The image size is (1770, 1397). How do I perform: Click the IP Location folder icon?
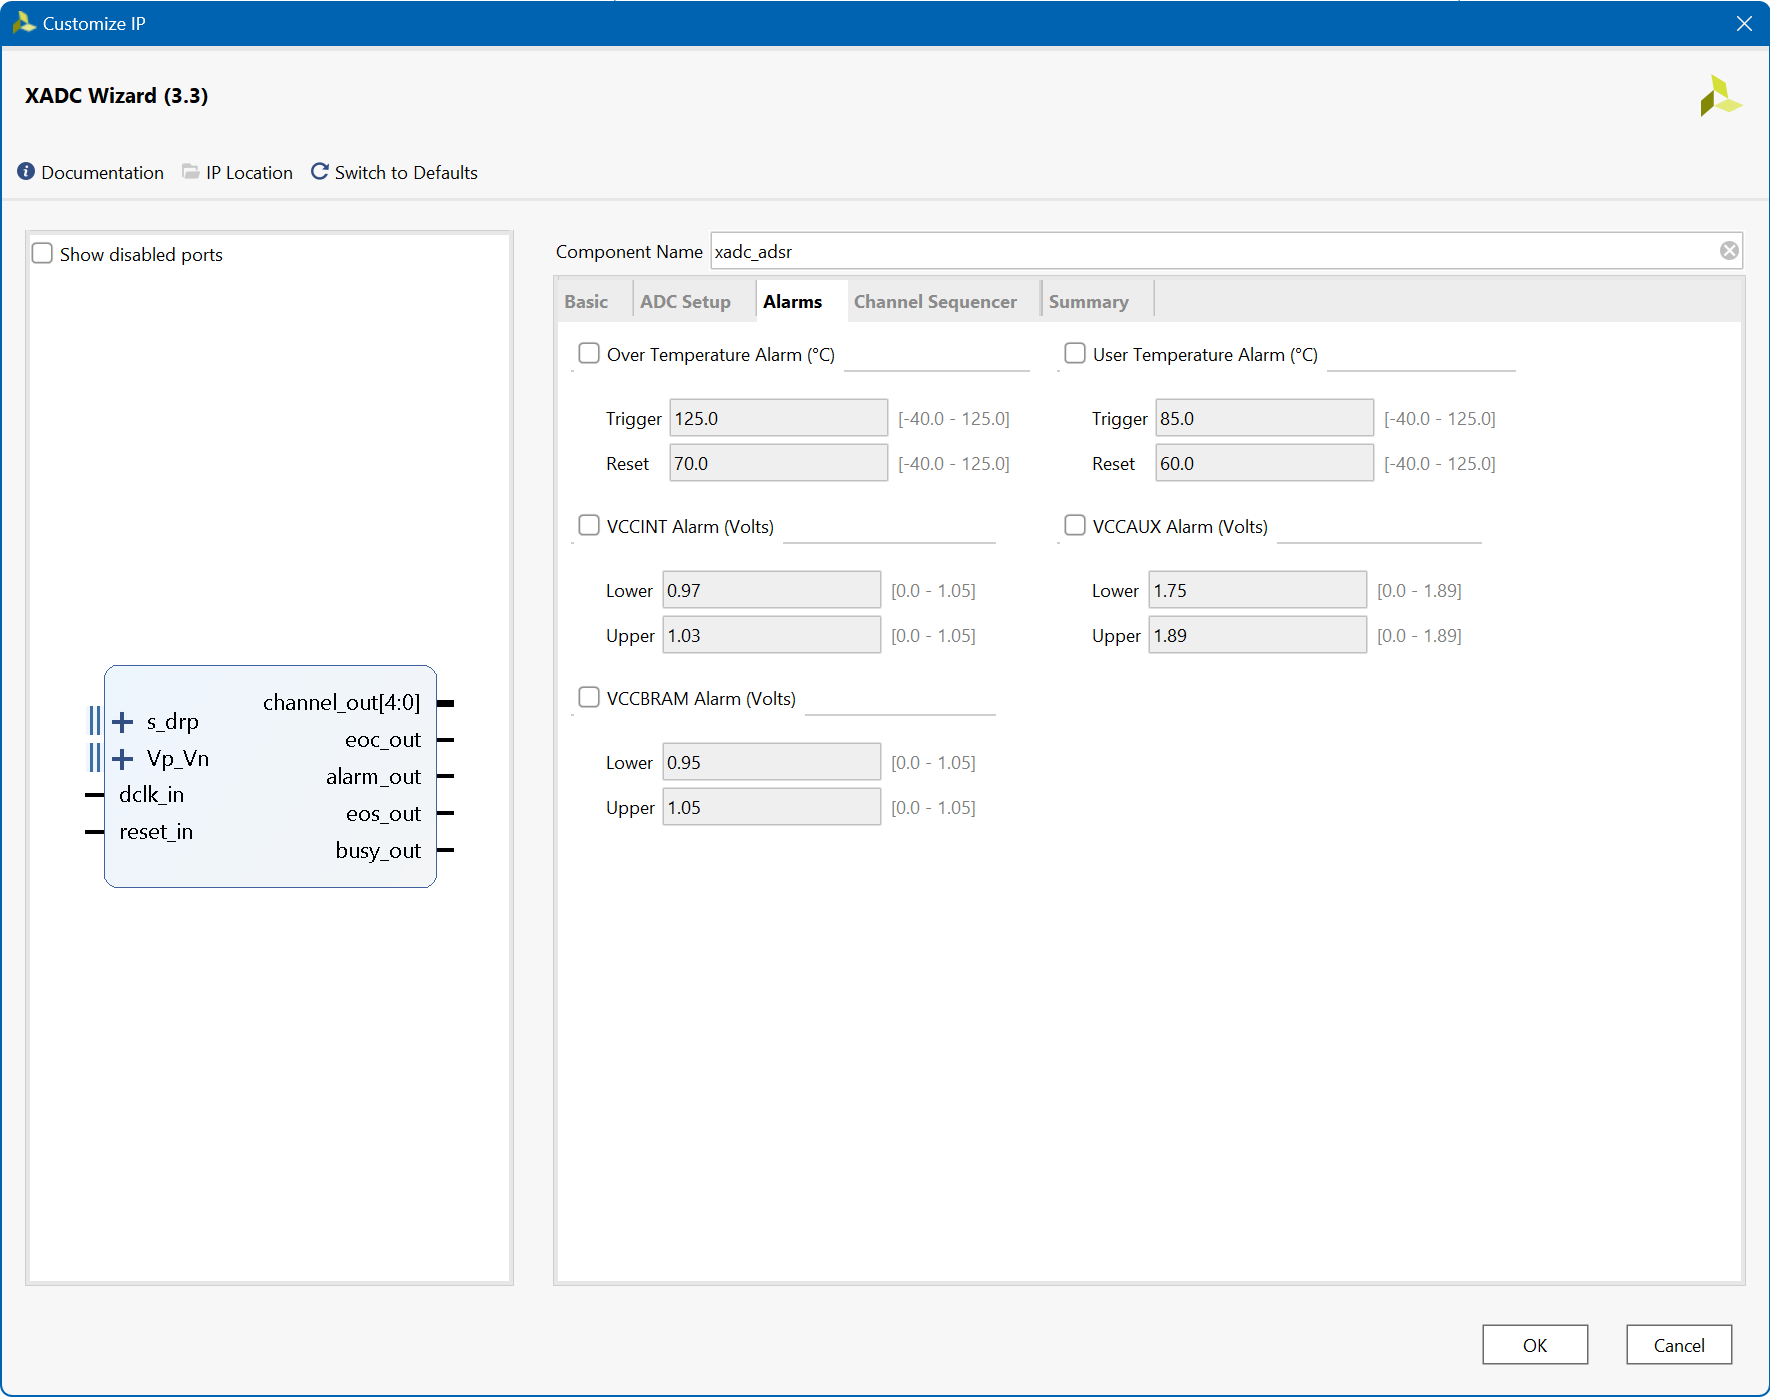[x=190, y=172]
